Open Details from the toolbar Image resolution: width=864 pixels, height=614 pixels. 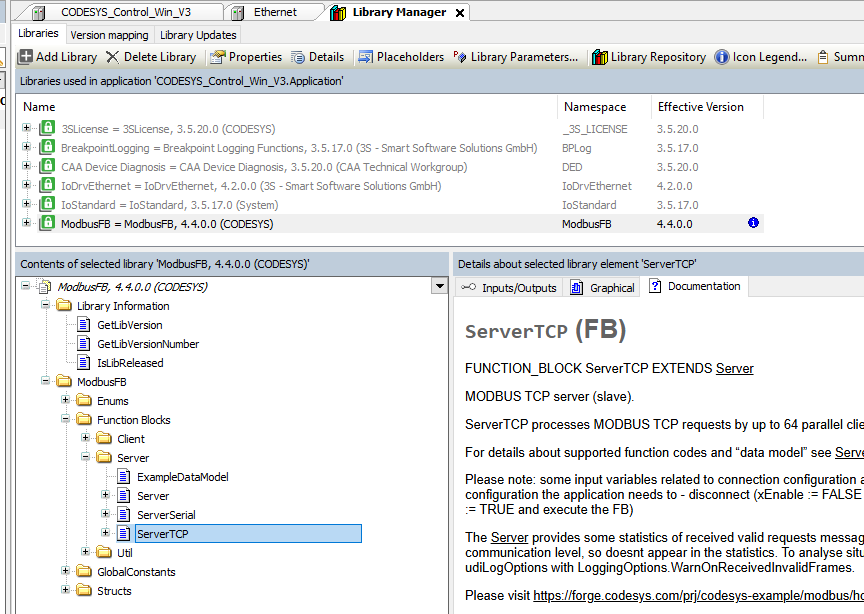pyautogui.click(x=317, y=57)
